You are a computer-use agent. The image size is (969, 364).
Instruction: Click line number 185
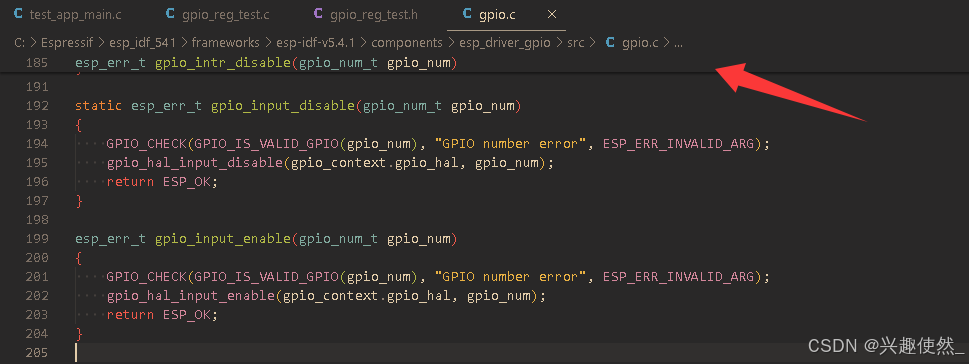point(38,63)
